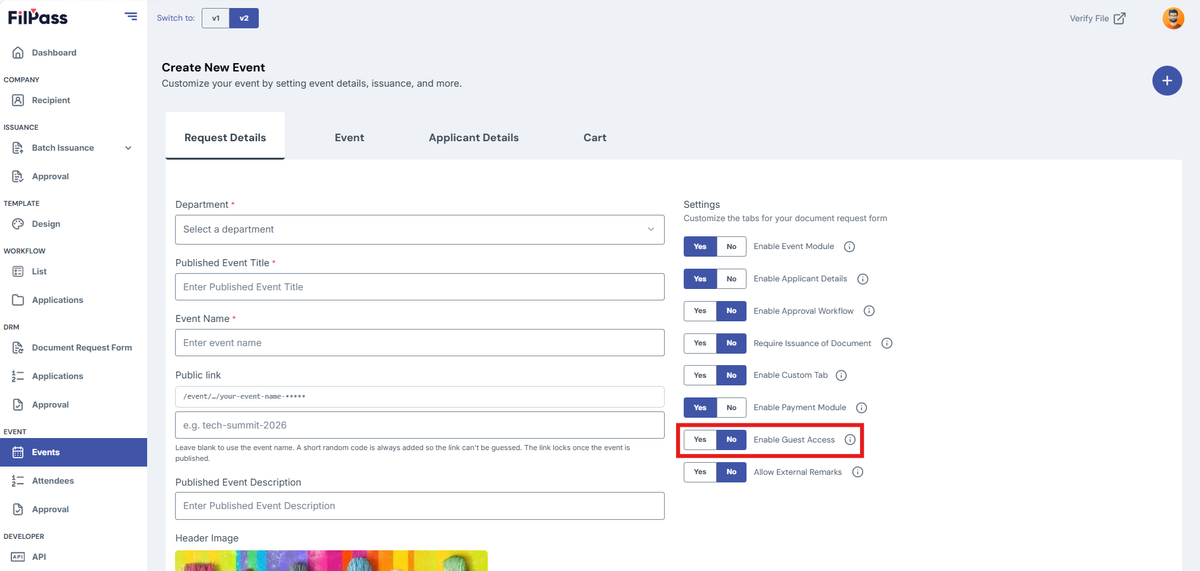Click info icon for Enable Applicant Details

coord(862,279)
